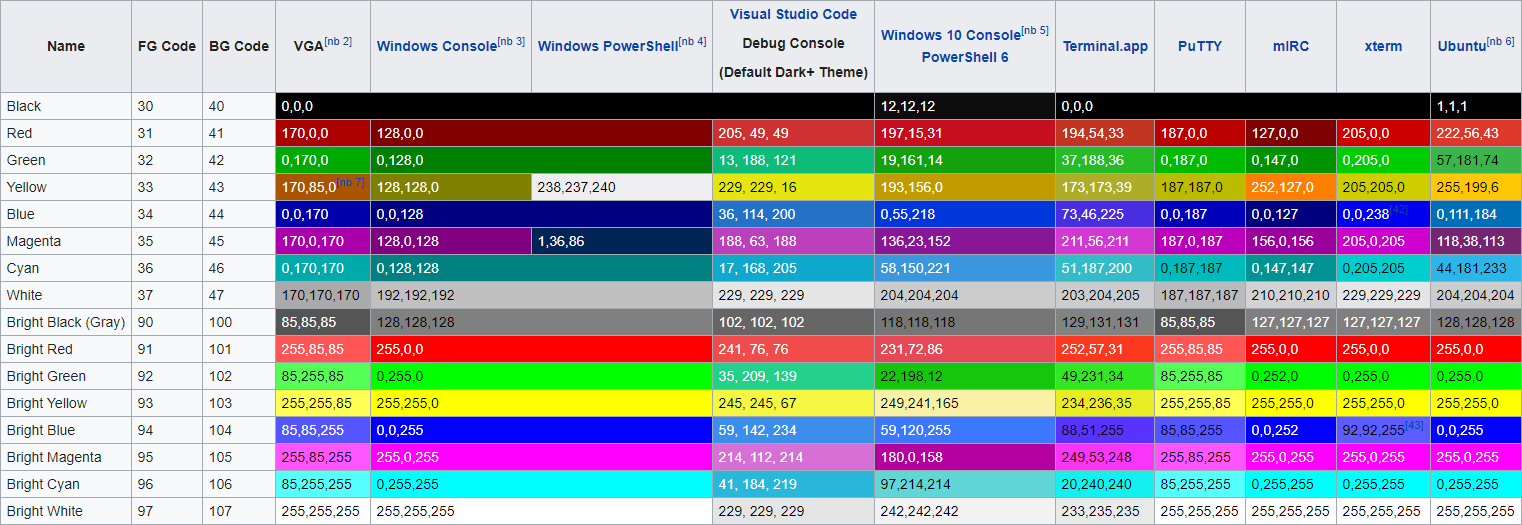This screenshot has height=525, width=1522.
Task: Click the 'FG Code' column header
Action: 167,46
